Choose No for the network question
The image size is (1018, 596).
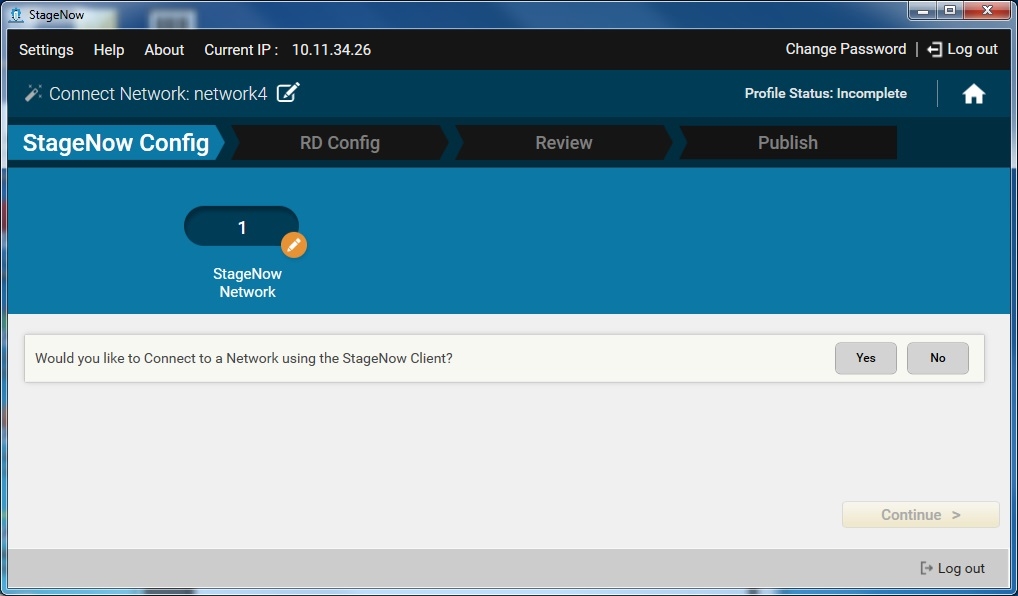coord(938,358)
